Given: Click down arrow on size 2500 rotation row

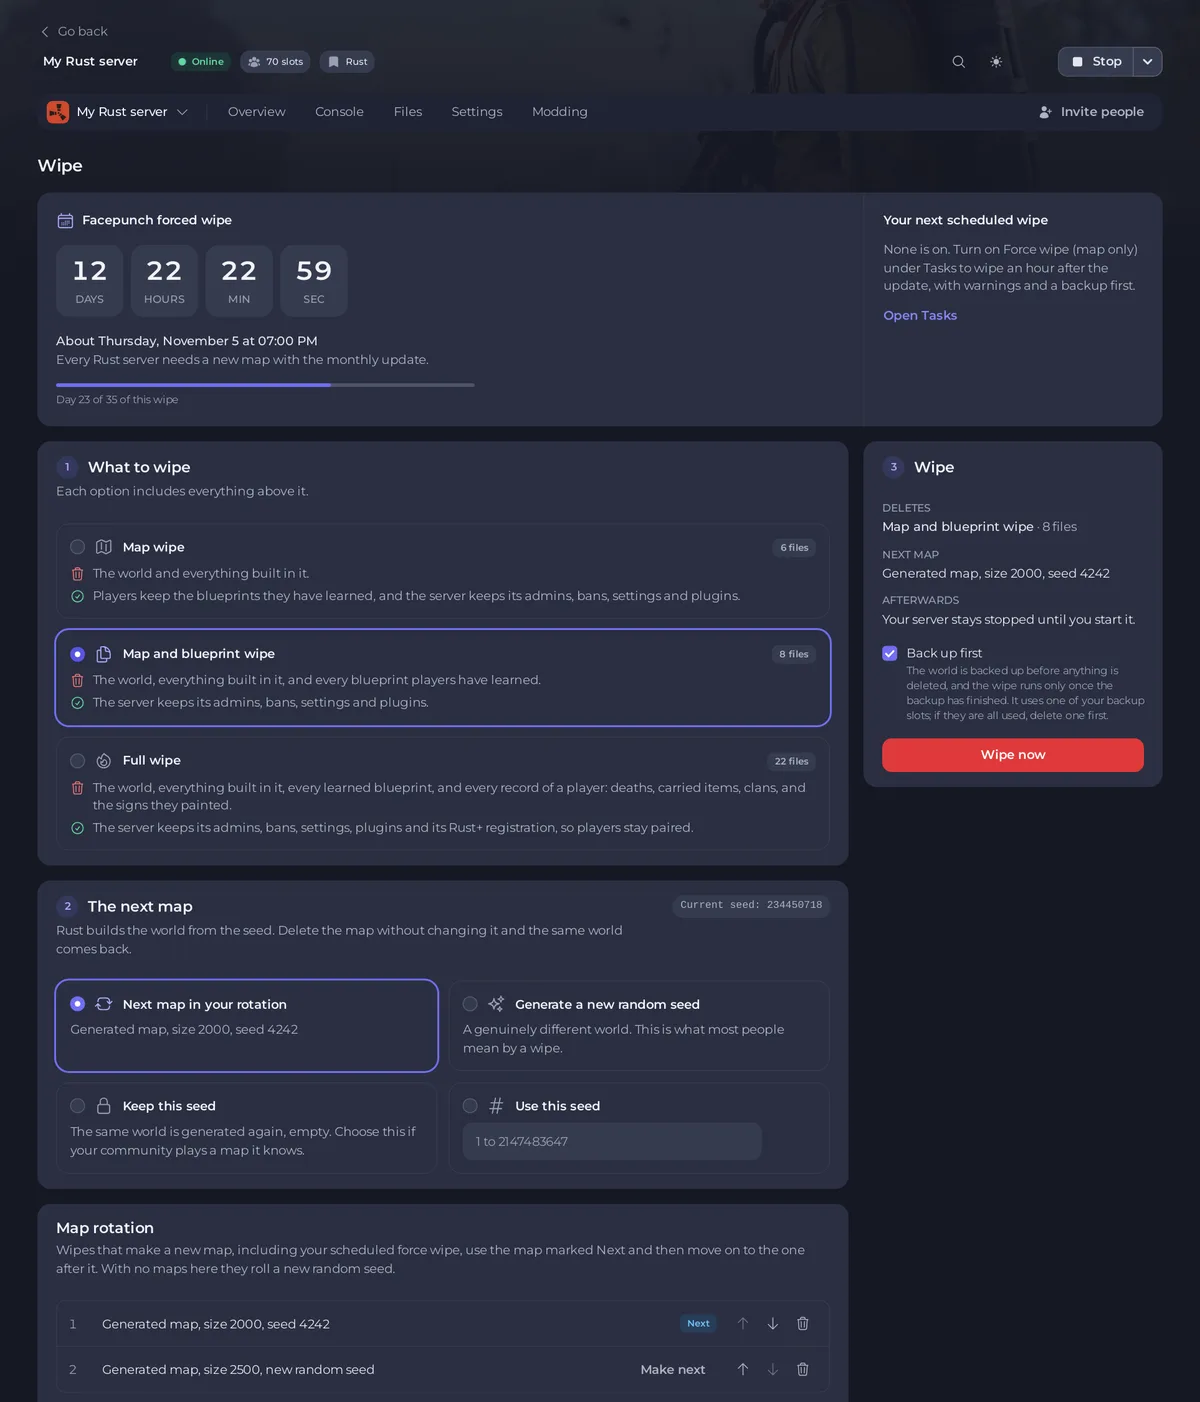Looking at the screenshot, I should pos(773,1370).
